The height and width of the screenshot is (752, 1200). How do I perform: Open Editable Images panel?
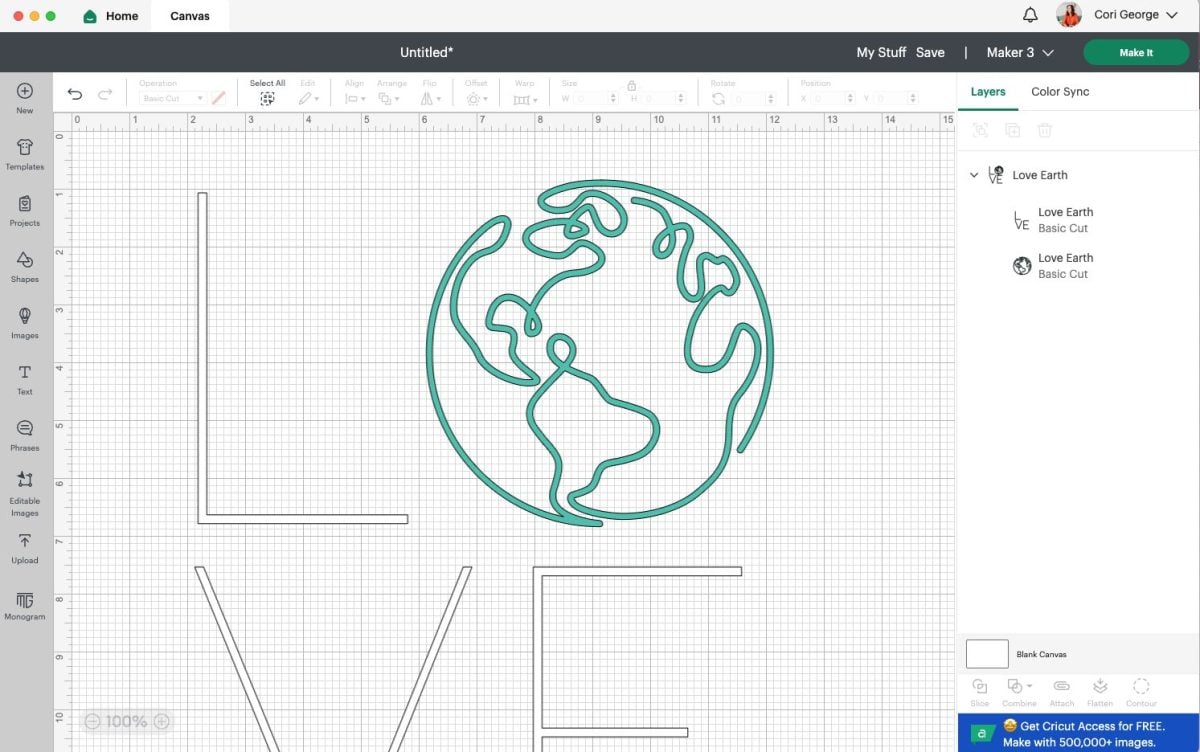pyautogui.click(x=25, y=494)
